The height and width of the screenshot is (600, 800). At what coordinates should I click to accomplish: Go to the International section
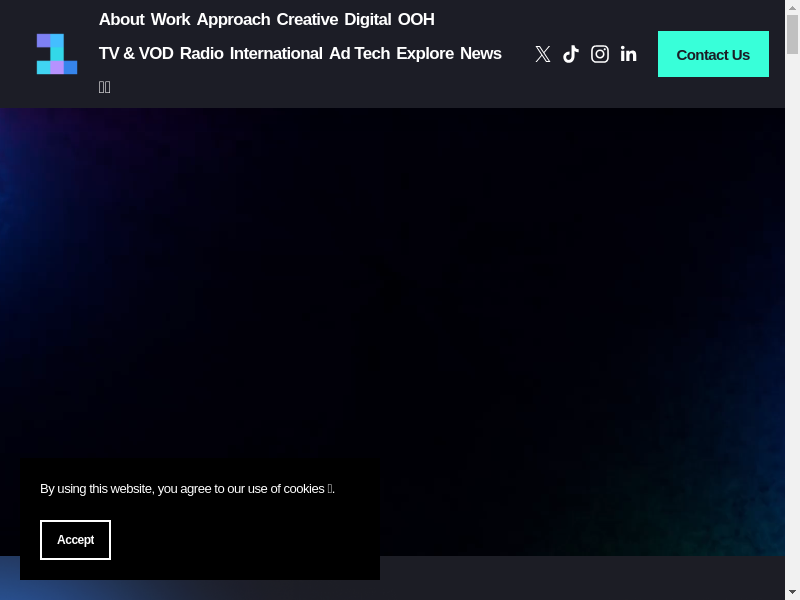pyautogui.click(x=276, y=53)
